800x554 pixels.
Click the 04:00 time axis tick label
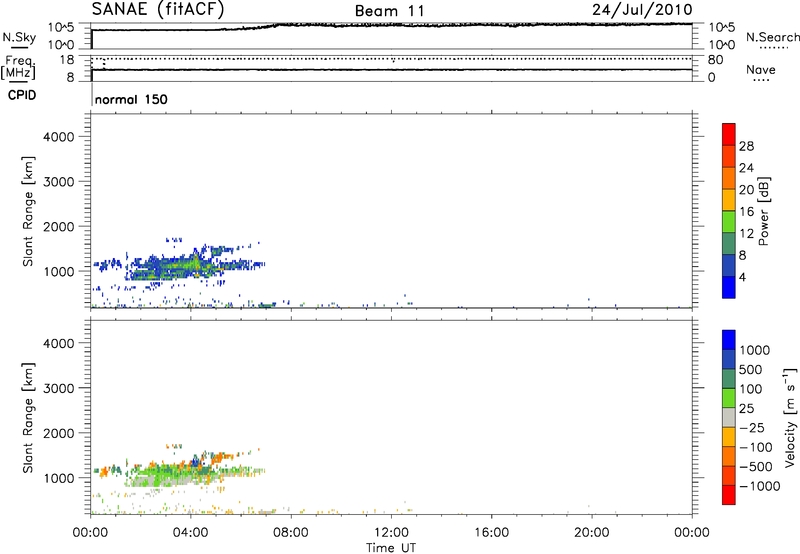[x=191, y=531]
